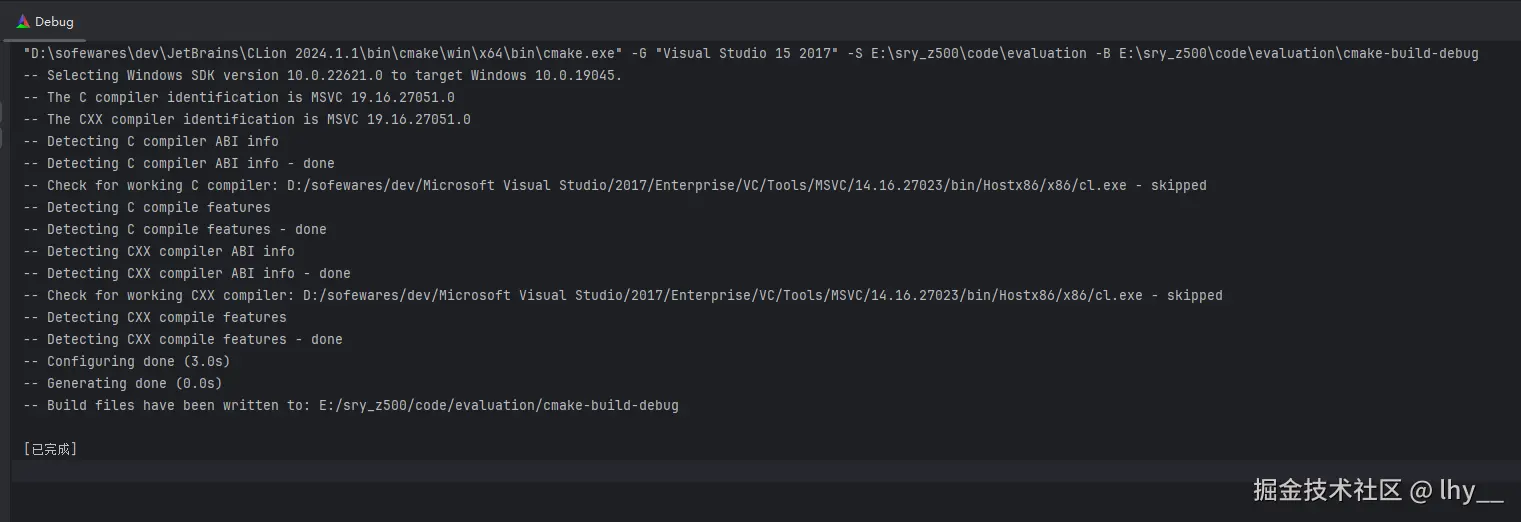Click the 'Detecting C compile features - done' line

(174, 229)
